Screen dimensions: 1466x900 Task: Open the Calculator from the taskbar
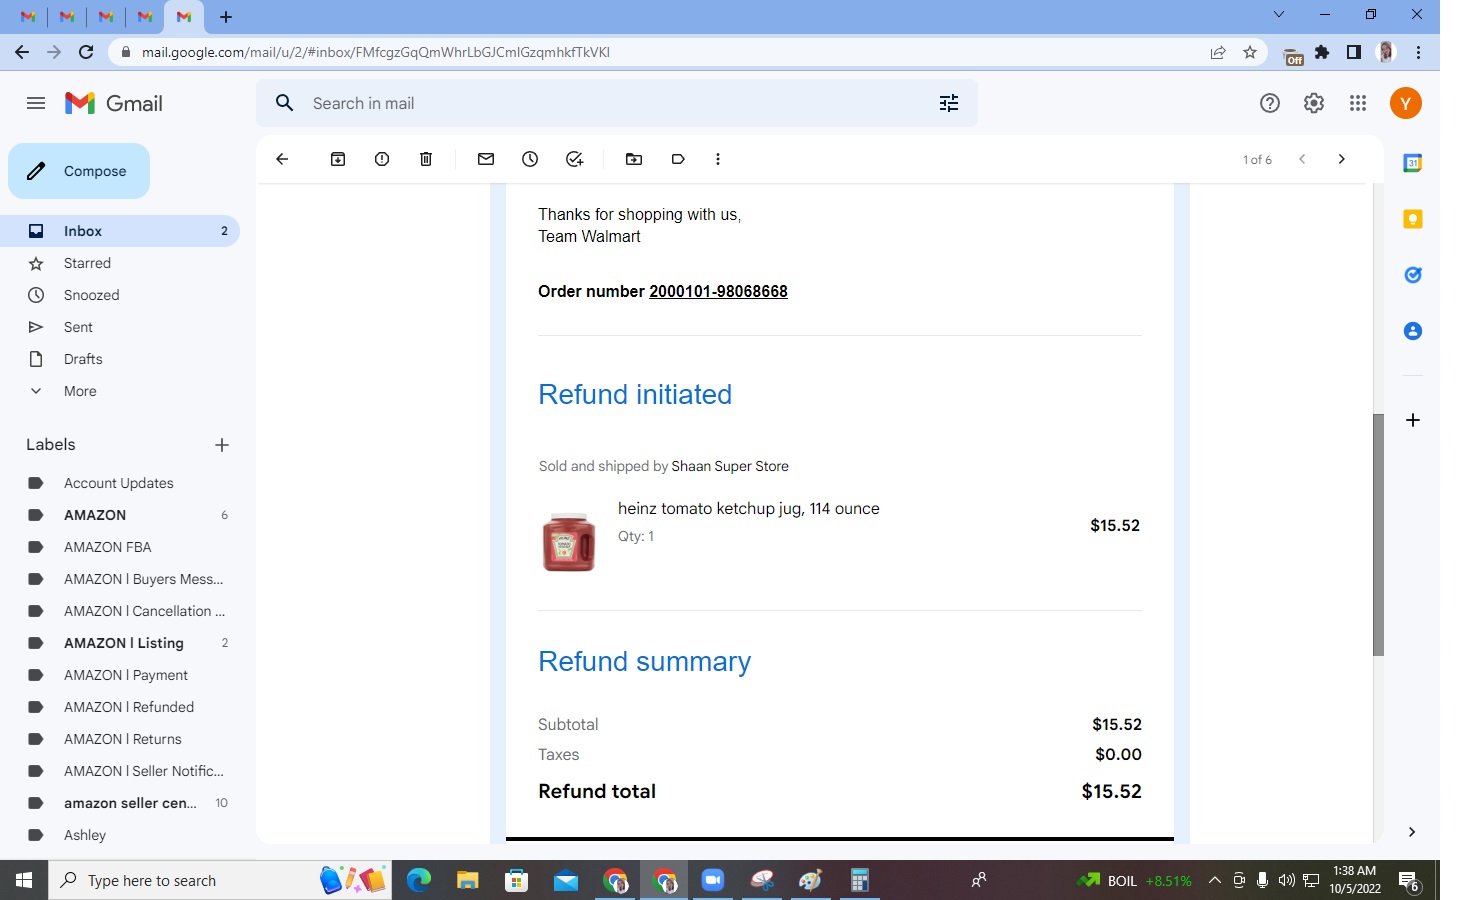[x=859, y=880]
